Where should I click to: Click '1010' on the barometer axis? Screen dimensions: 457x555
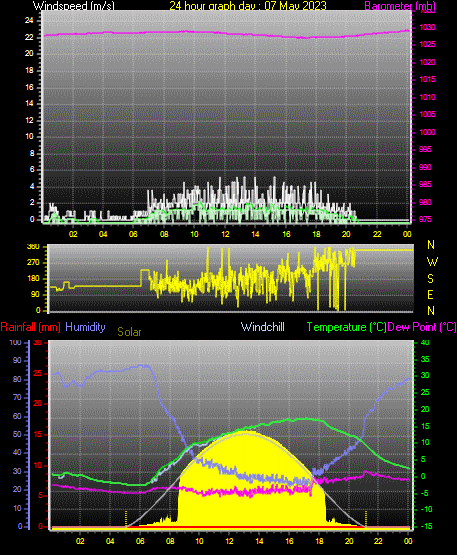427,97
